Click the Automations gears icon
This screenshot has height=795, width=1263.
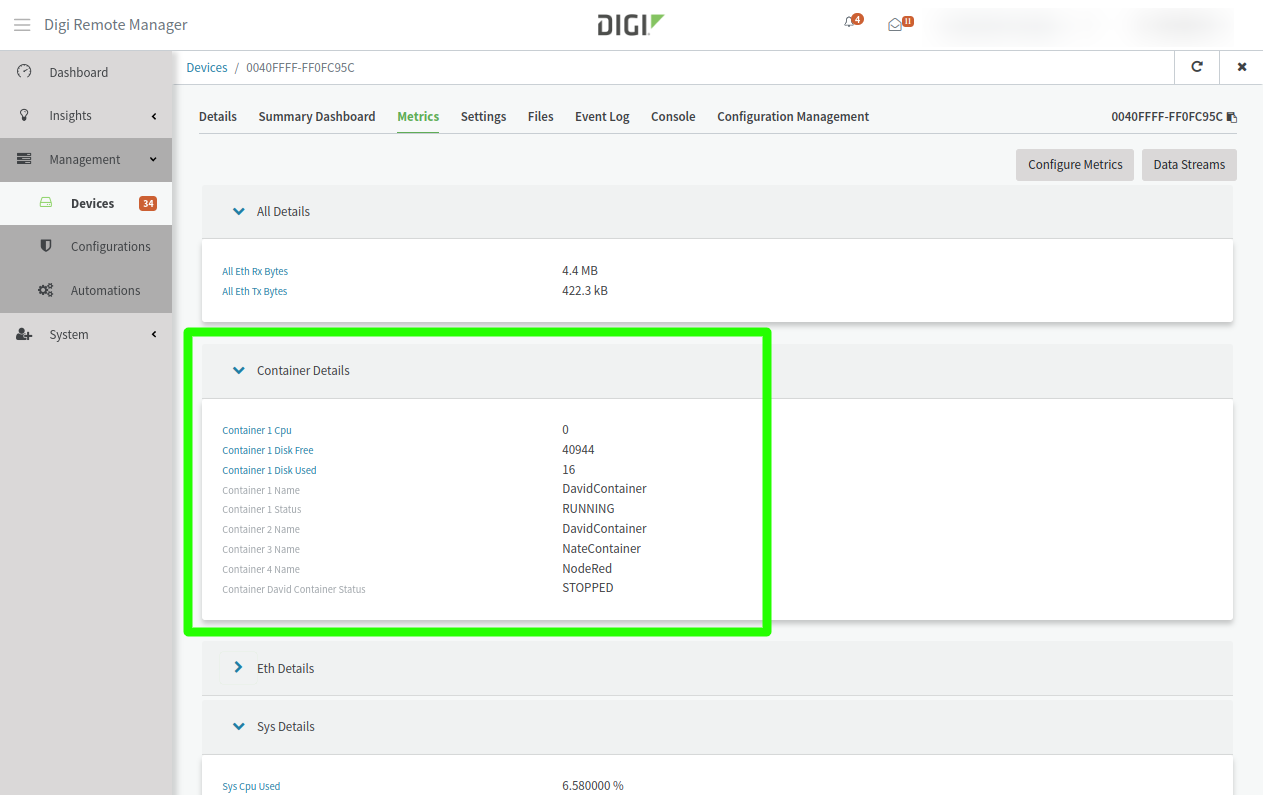click(46, 290)
